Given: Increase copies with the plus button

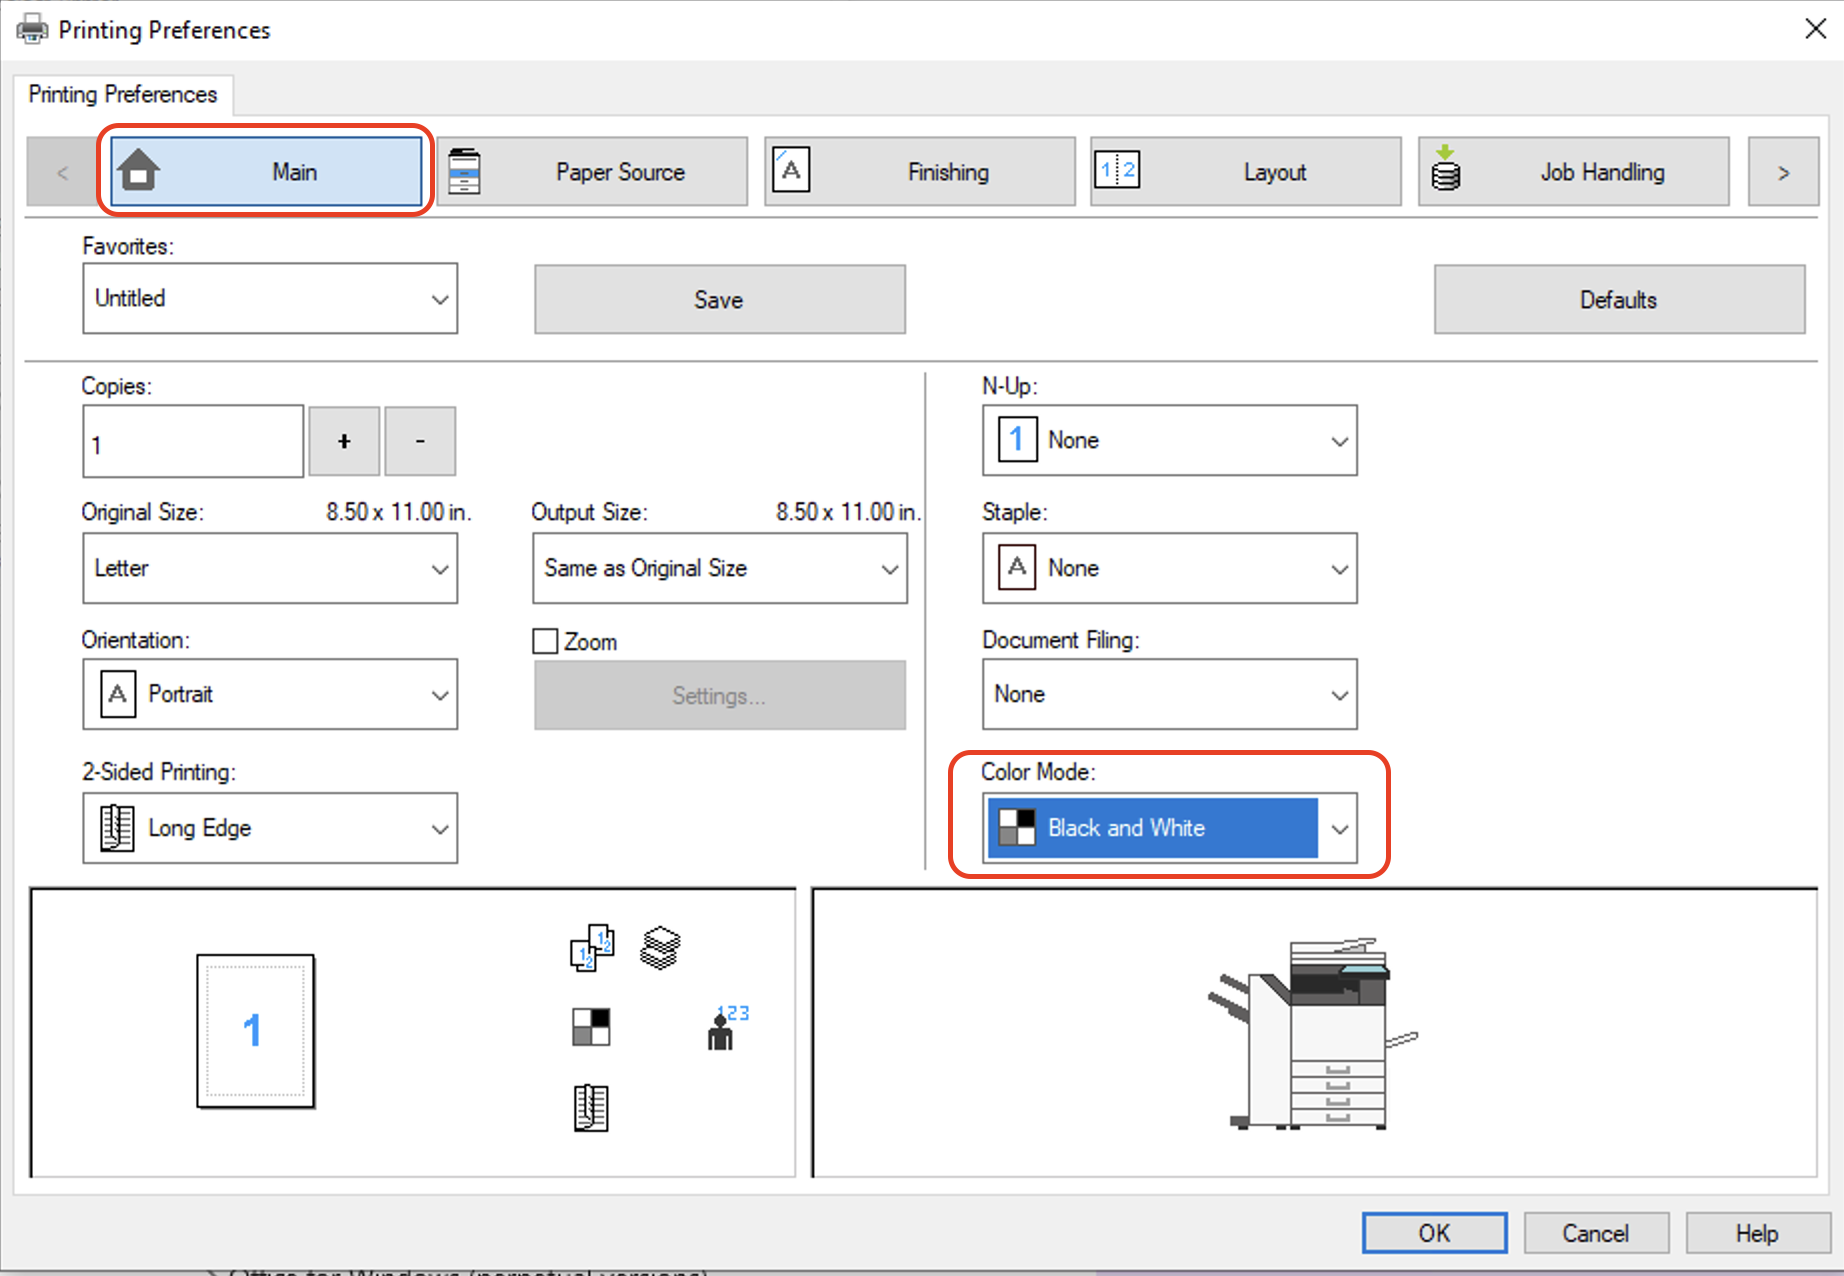Looking at the screenshot, I should pos(343,440).
